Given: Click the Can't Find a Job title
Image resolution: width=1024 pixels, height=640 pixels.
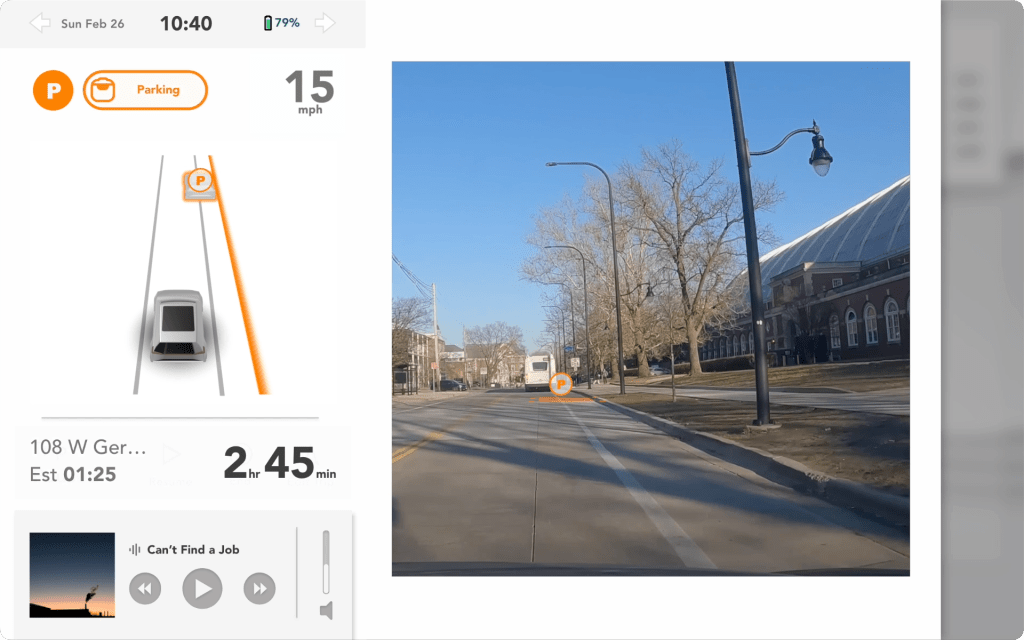Looking at the screenshot, I should [x=193, y=550].
